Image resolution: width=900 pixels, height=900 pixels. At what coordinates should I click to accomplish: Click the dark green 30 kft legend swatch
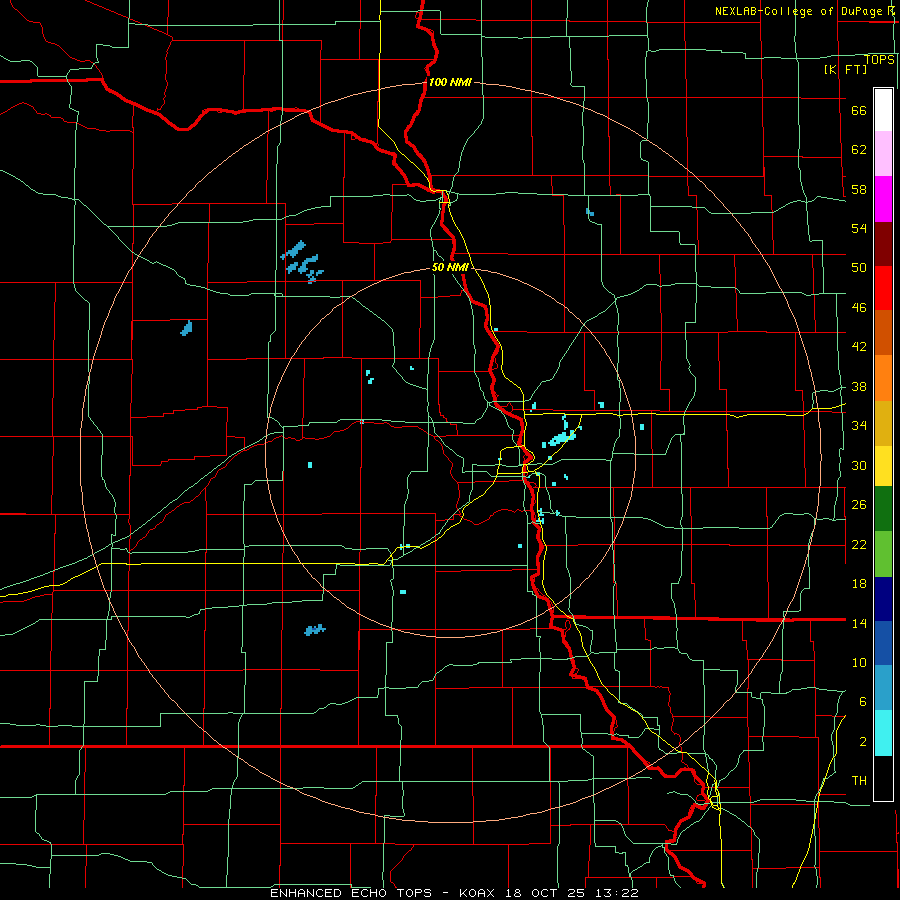point(883,509)
